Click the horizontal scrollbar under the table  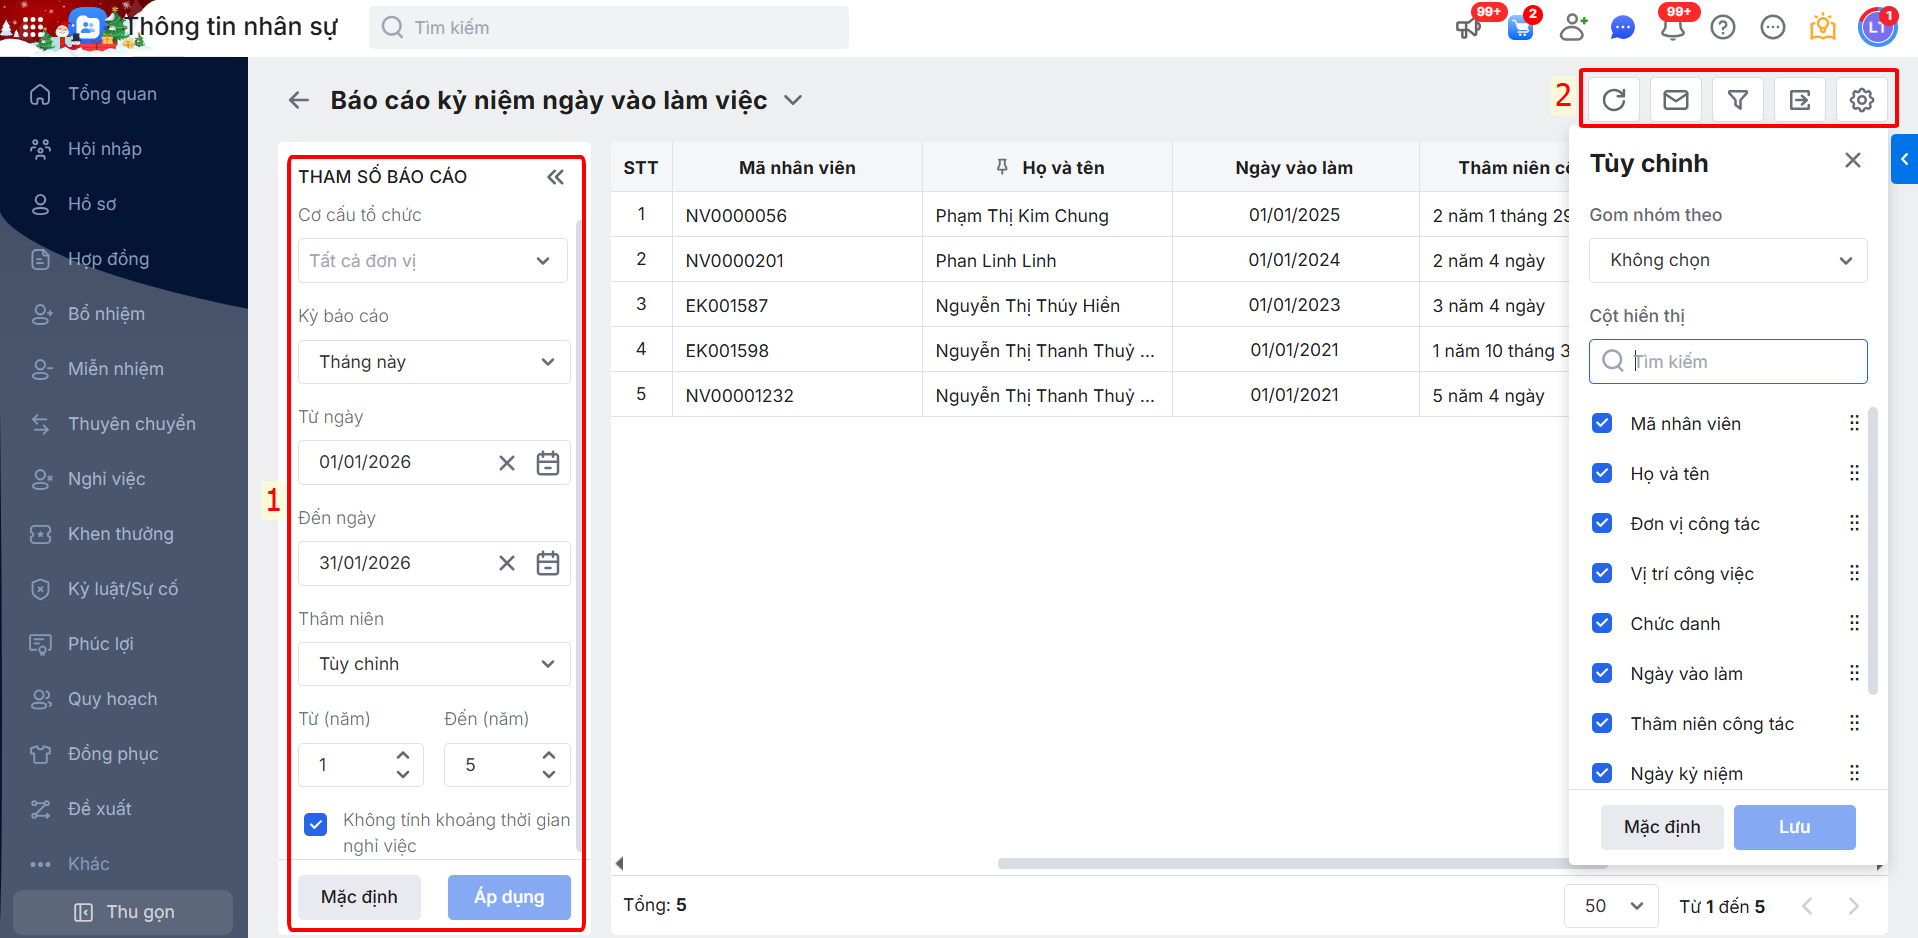click(x=1280, y=863)
